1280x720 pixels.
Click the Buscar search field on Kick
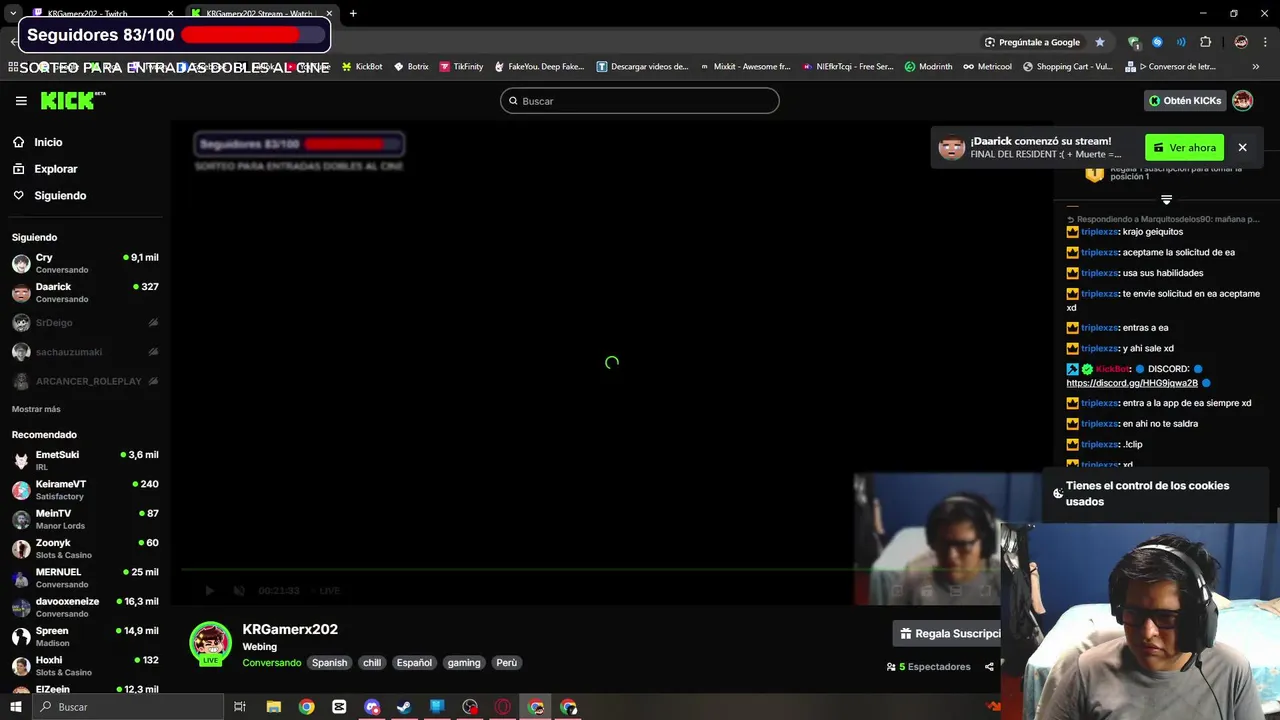point(639,101)
